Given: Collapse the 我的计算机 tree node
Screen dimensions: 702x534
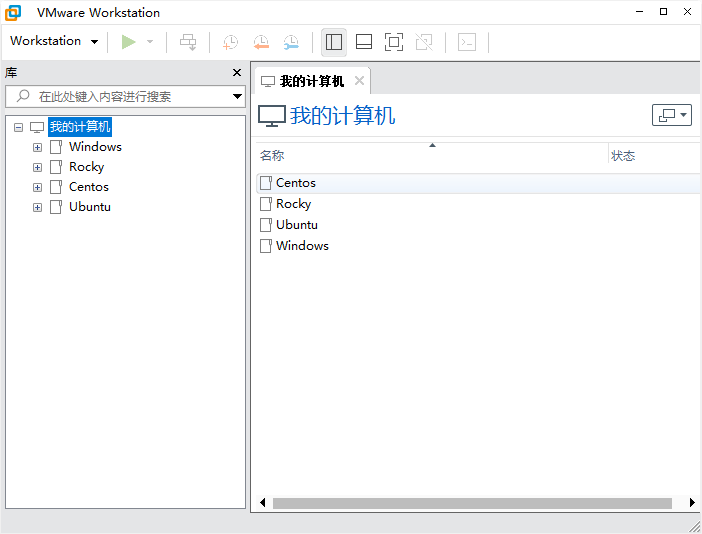Looking at the screenshot, I should click(18, 128).
